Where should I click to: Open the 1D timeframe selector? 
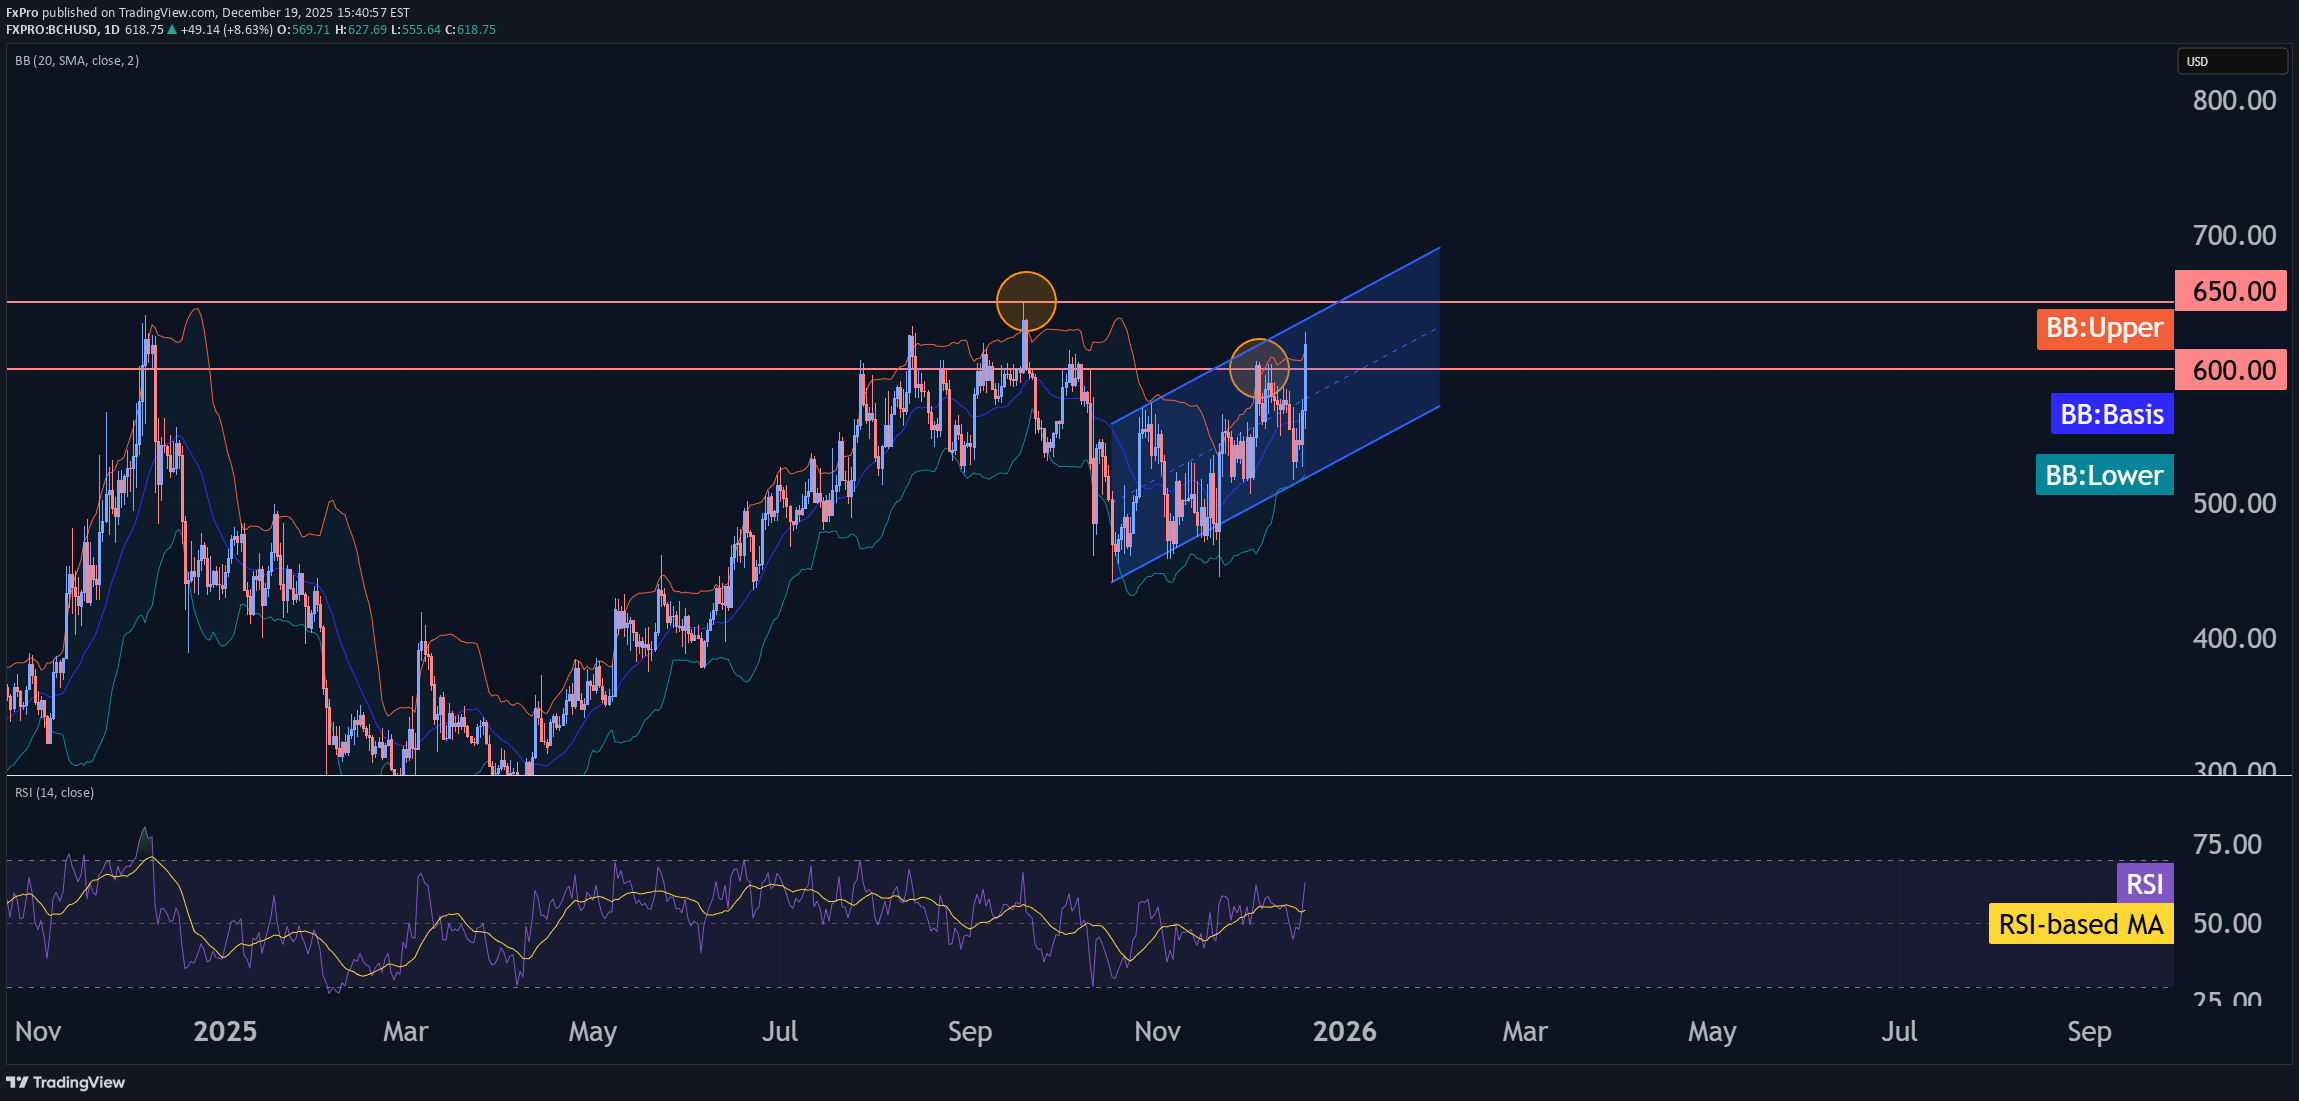tap(111, 30)
